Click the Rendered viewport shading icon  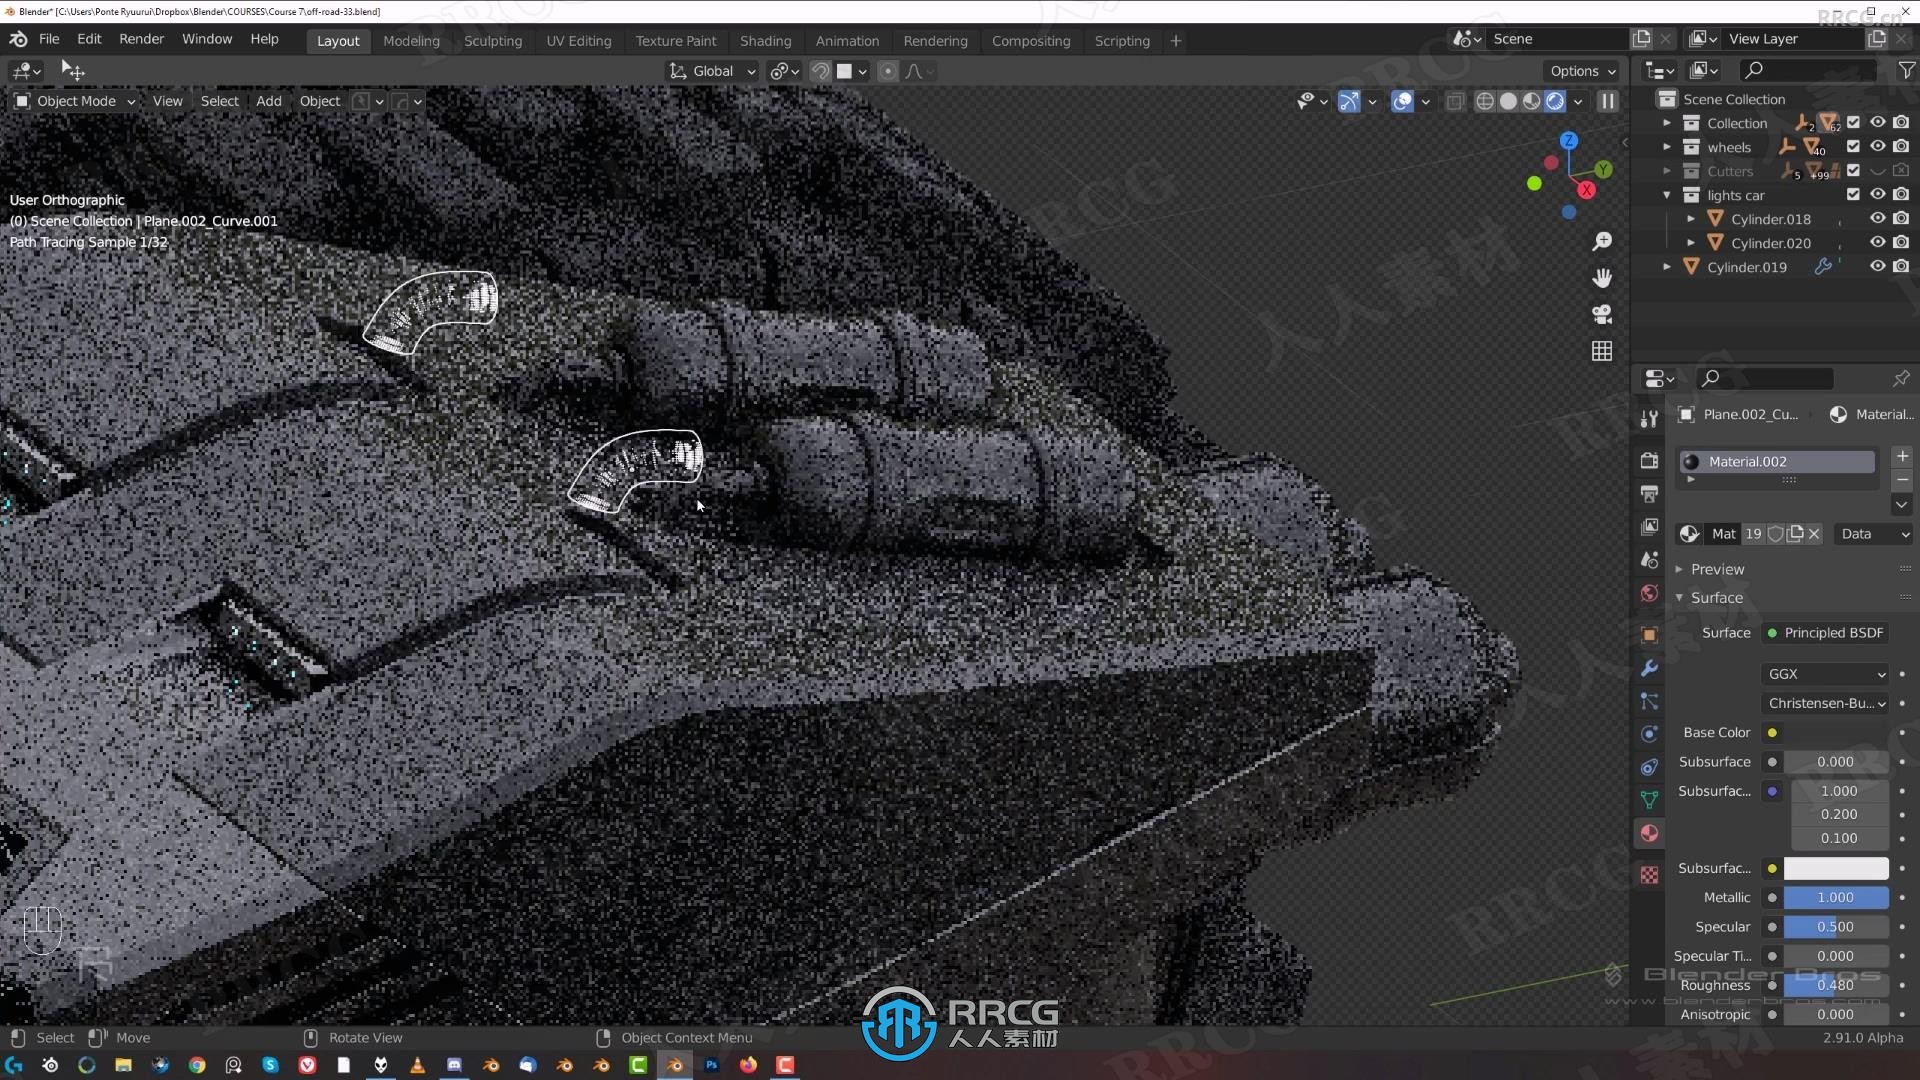coord(1555,100)
